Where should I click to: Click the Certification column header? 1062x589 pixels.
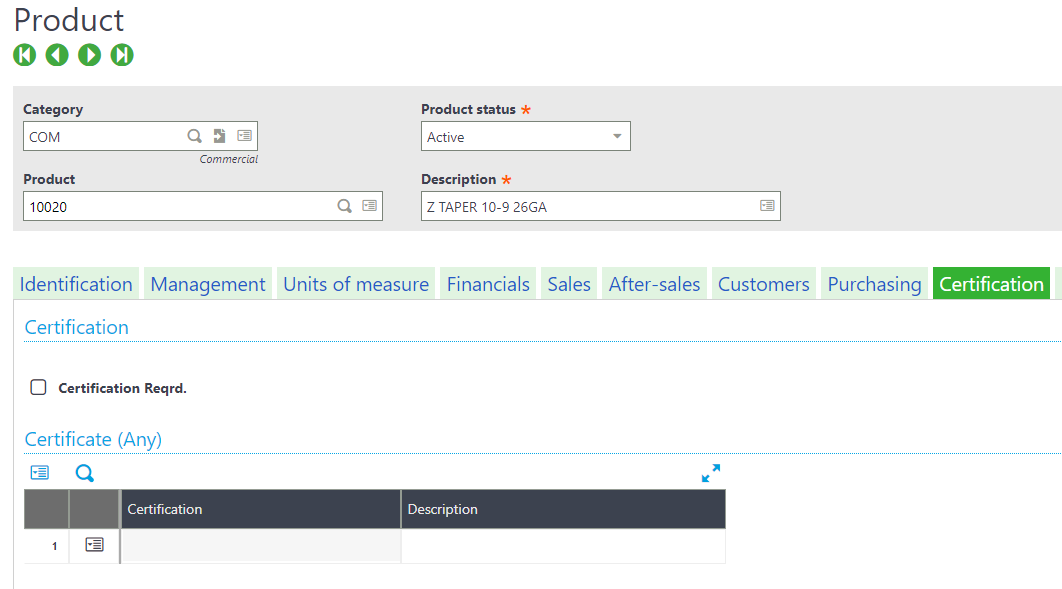(260, 509)
